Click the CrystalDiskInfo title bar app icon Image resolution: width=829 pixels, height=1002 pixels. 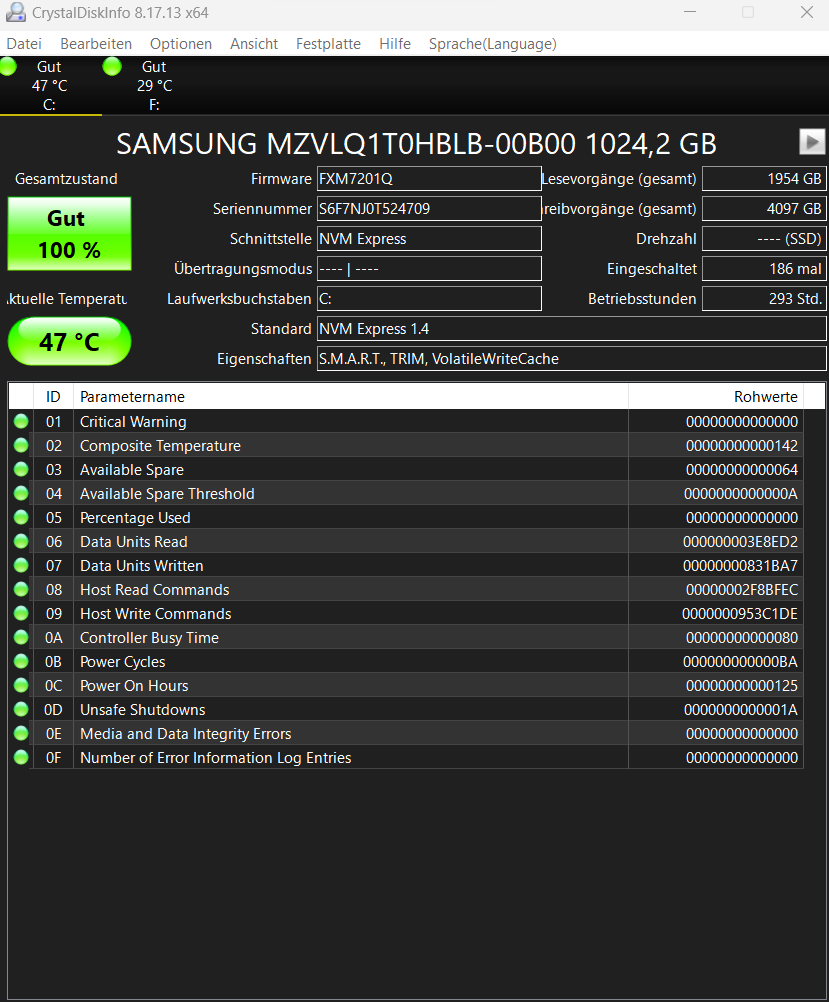point(15,12)
